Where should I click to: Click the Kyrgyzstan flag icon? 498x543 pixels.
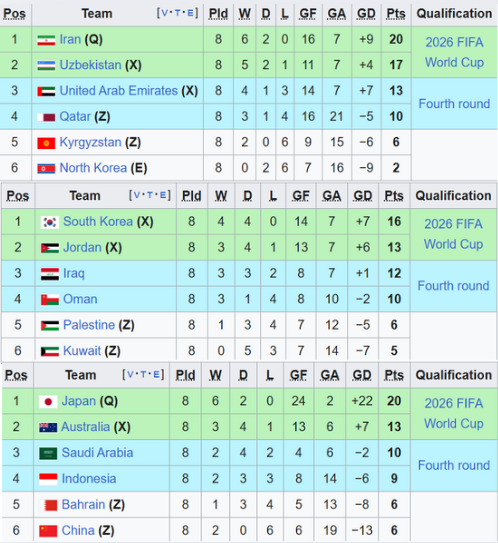click(46, 143)
